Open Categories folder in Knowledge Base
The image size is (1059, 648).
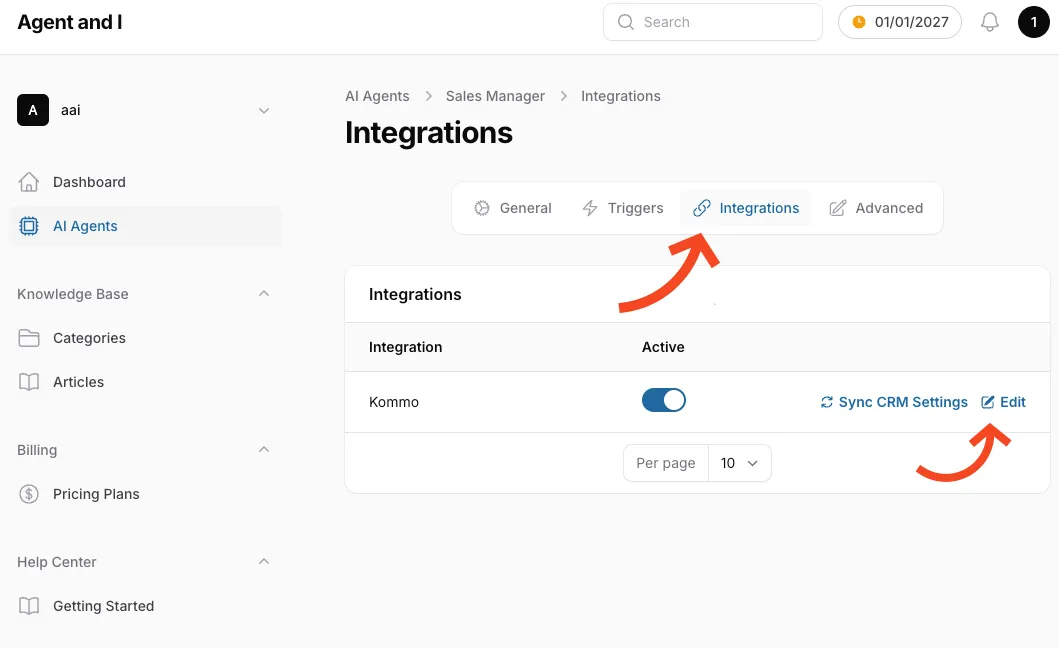(89, 338)
